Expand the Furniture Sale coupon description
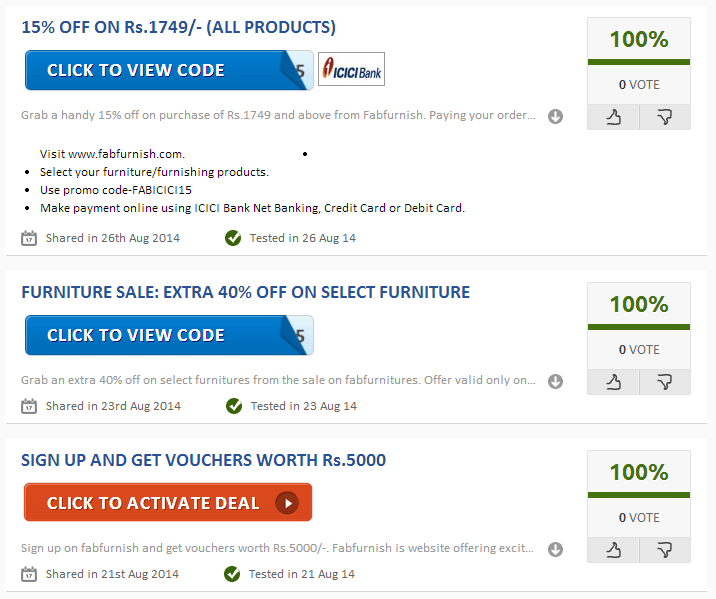716x599 pixels. click(x=556, y=381)
